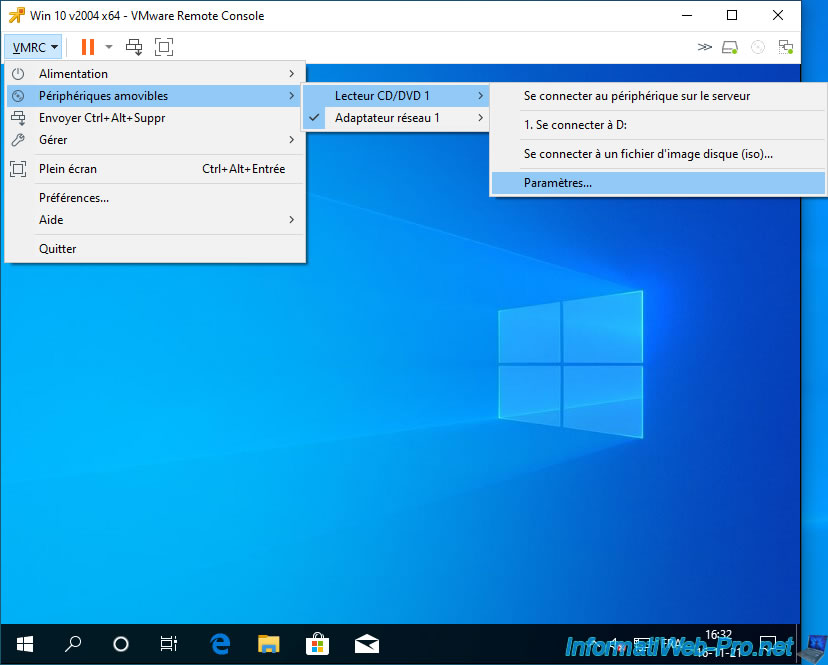
Task: Expand the Aide submenu
Action: tap(155, 220)
